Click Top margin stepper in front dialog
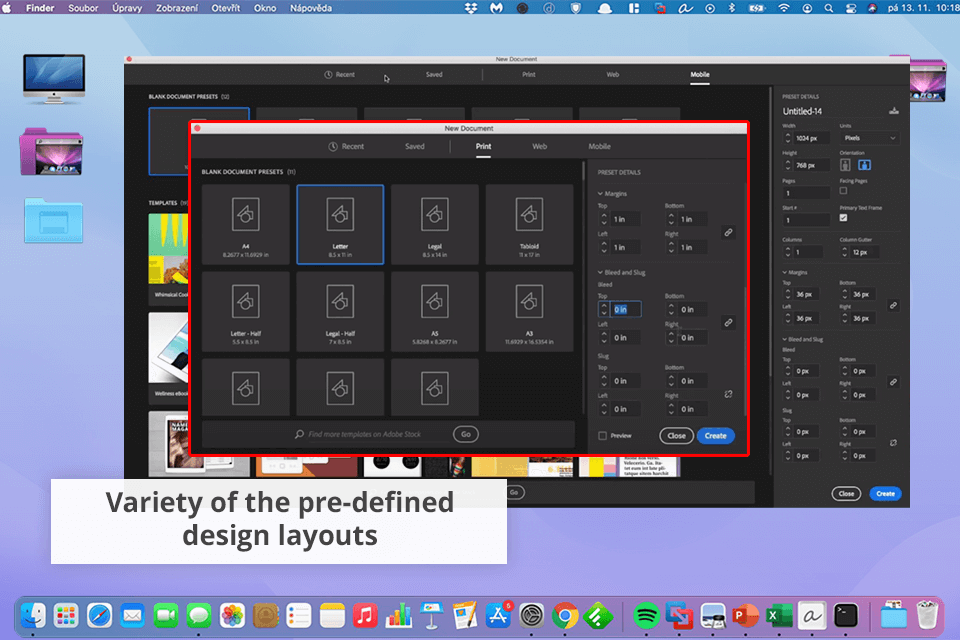Image resolution: width=960 pixels, height=640 pixels. [604, 219]
